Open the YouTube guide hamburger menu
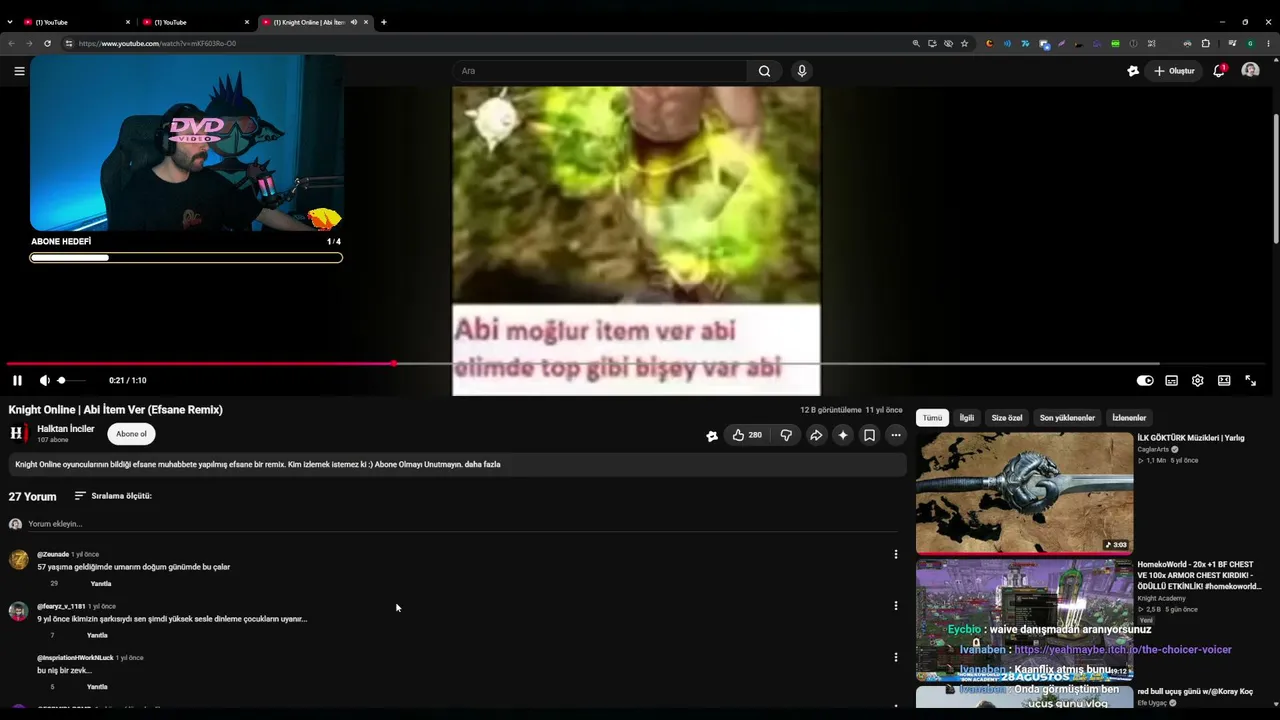This screenshot has width=1280, height=720. [x=19, y=71]
